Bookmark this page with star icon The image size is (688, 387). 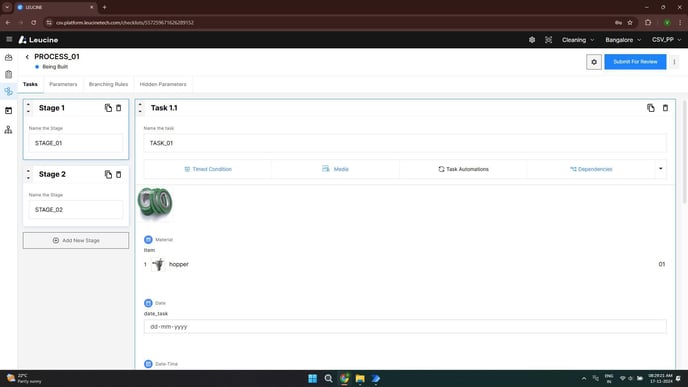(x=630, y=22)
